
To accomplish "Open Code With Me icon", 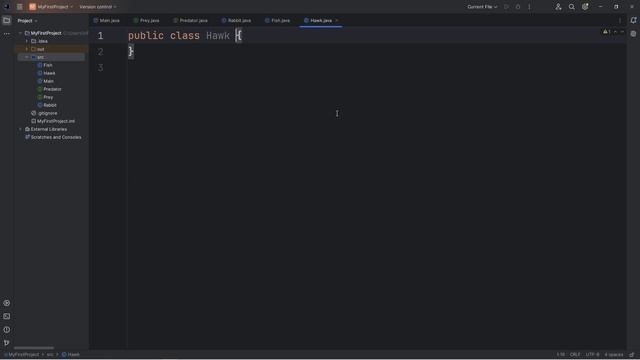I will point(558,7).
